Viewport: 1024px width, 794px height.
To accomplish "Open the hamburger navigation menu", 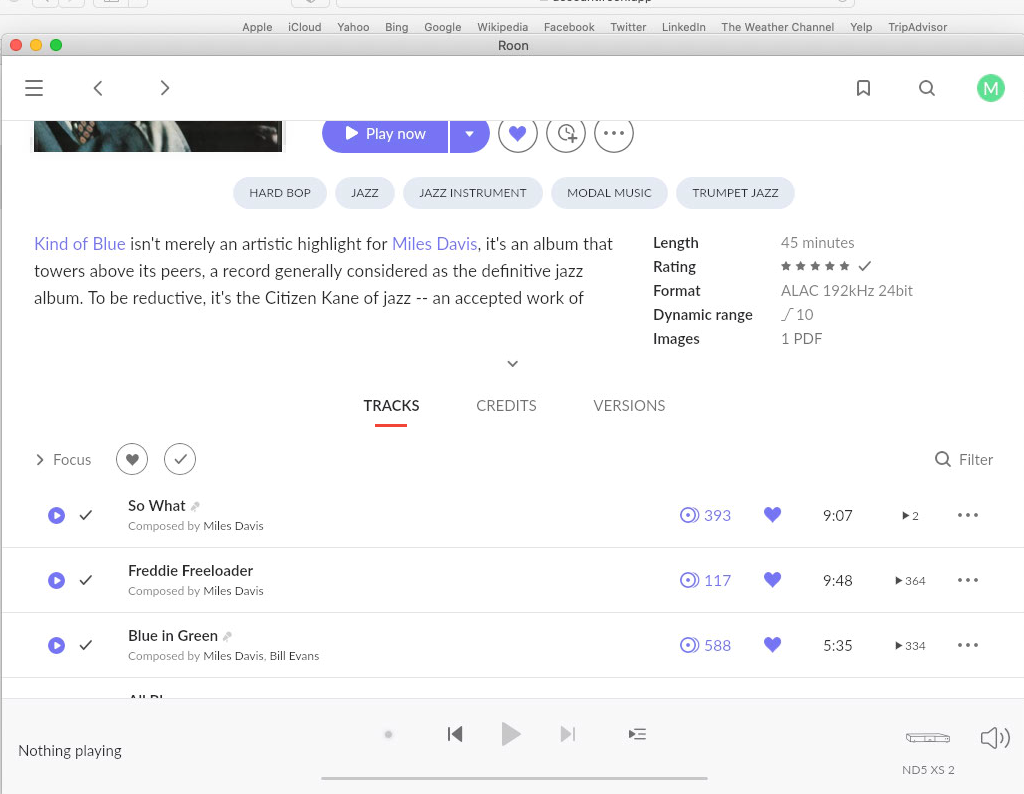I will [x=34, y=87].
